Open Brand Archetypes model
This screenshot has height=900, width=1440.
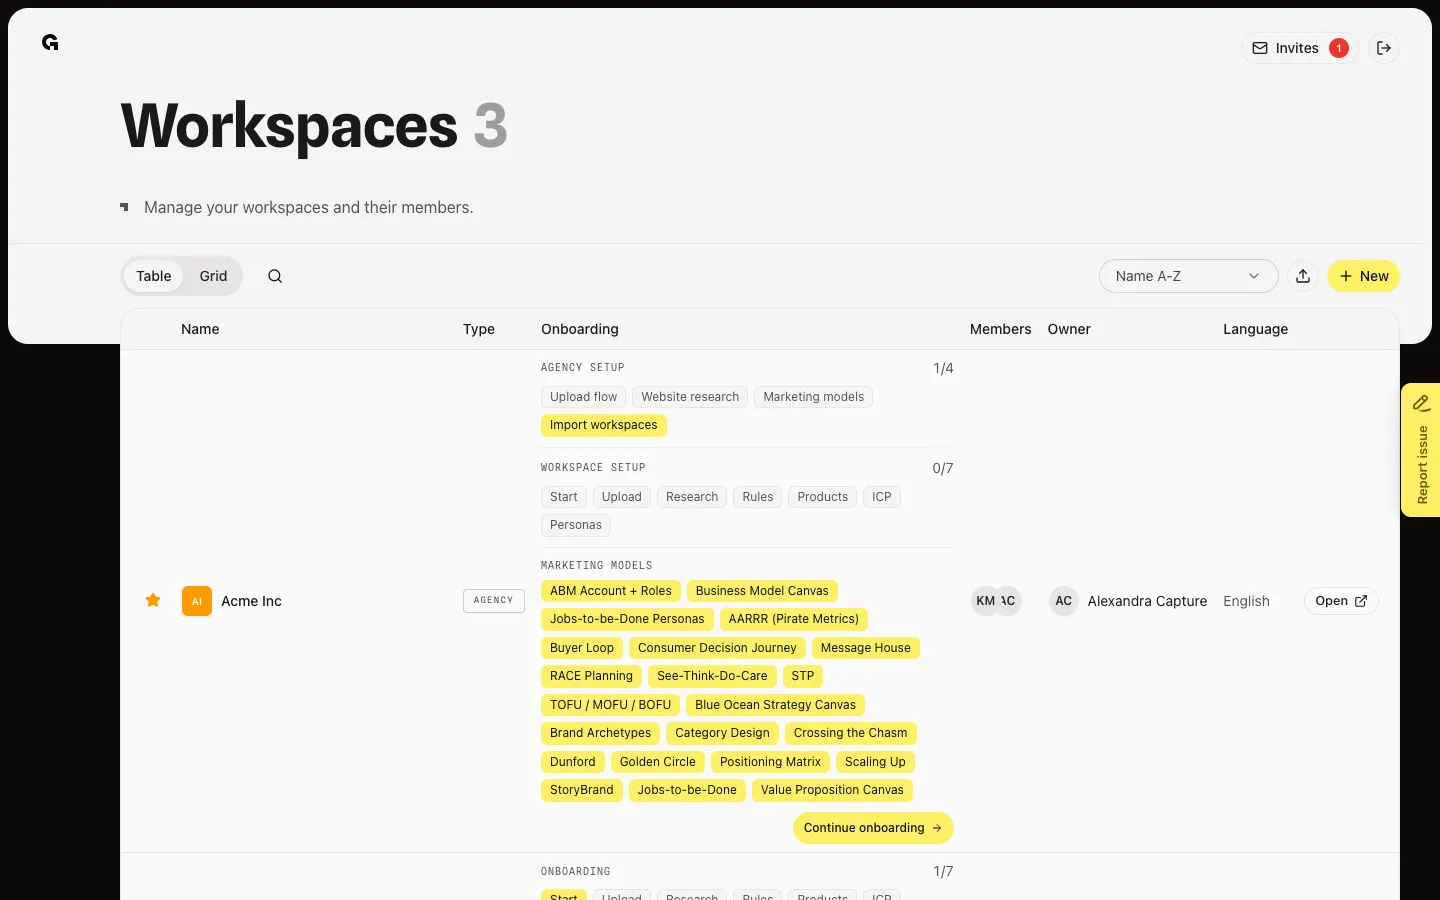click(600, 733)
